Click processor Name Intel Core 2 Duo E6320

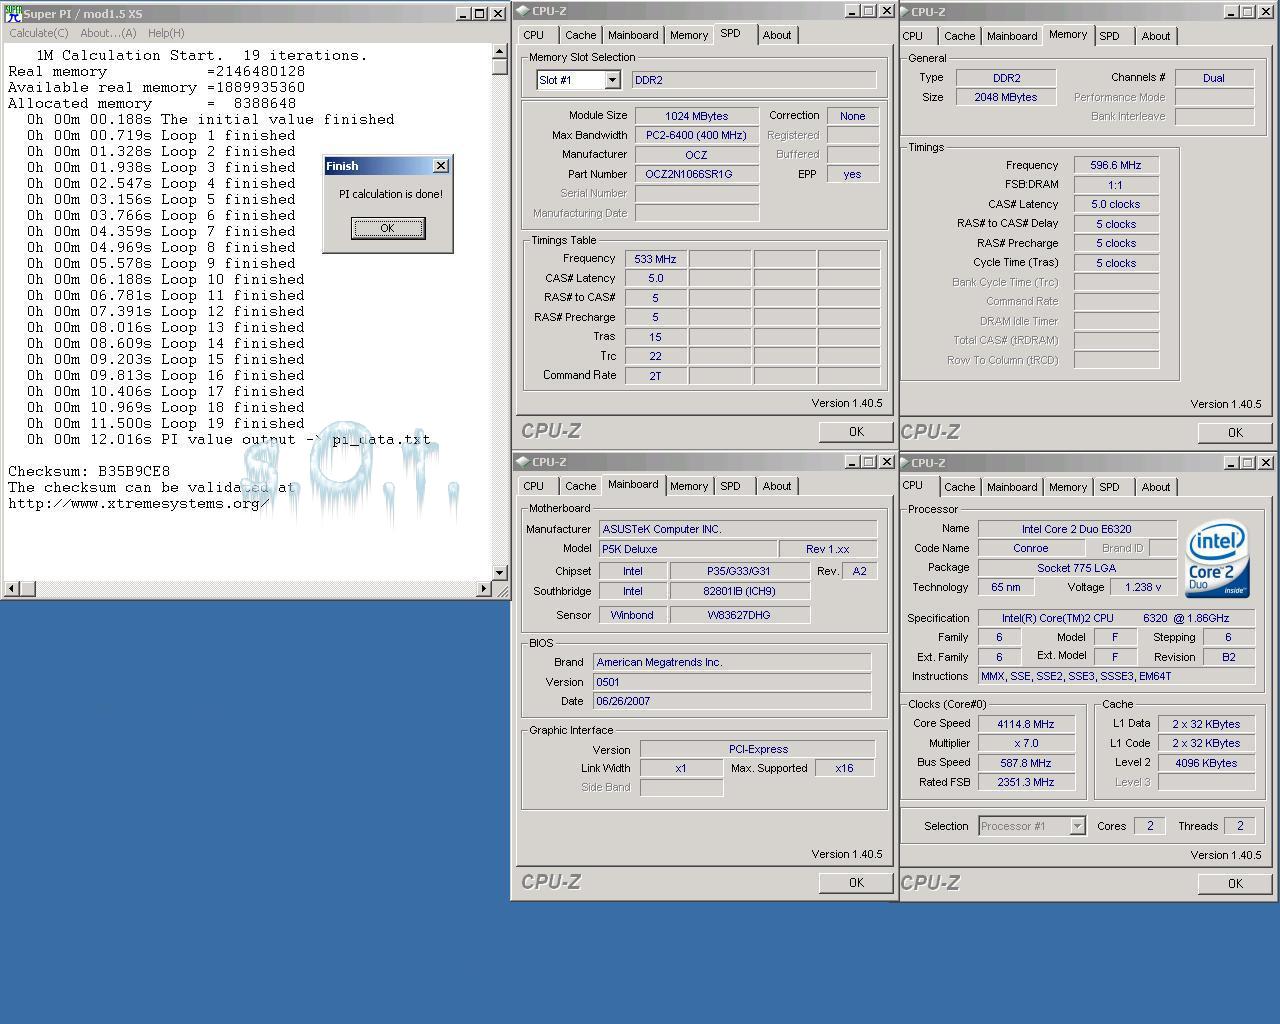[1076, 529]
